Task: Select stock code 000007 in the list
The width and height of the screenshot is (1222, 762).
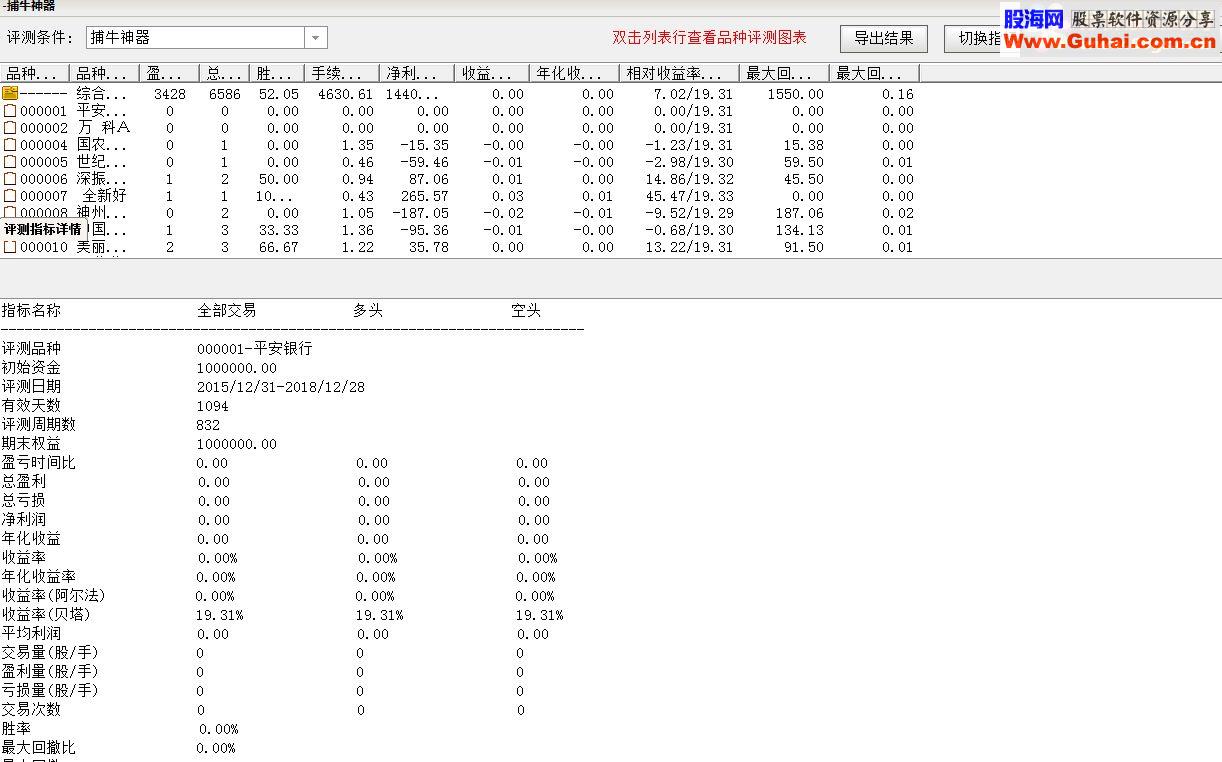Action: [x=43, y=196]
